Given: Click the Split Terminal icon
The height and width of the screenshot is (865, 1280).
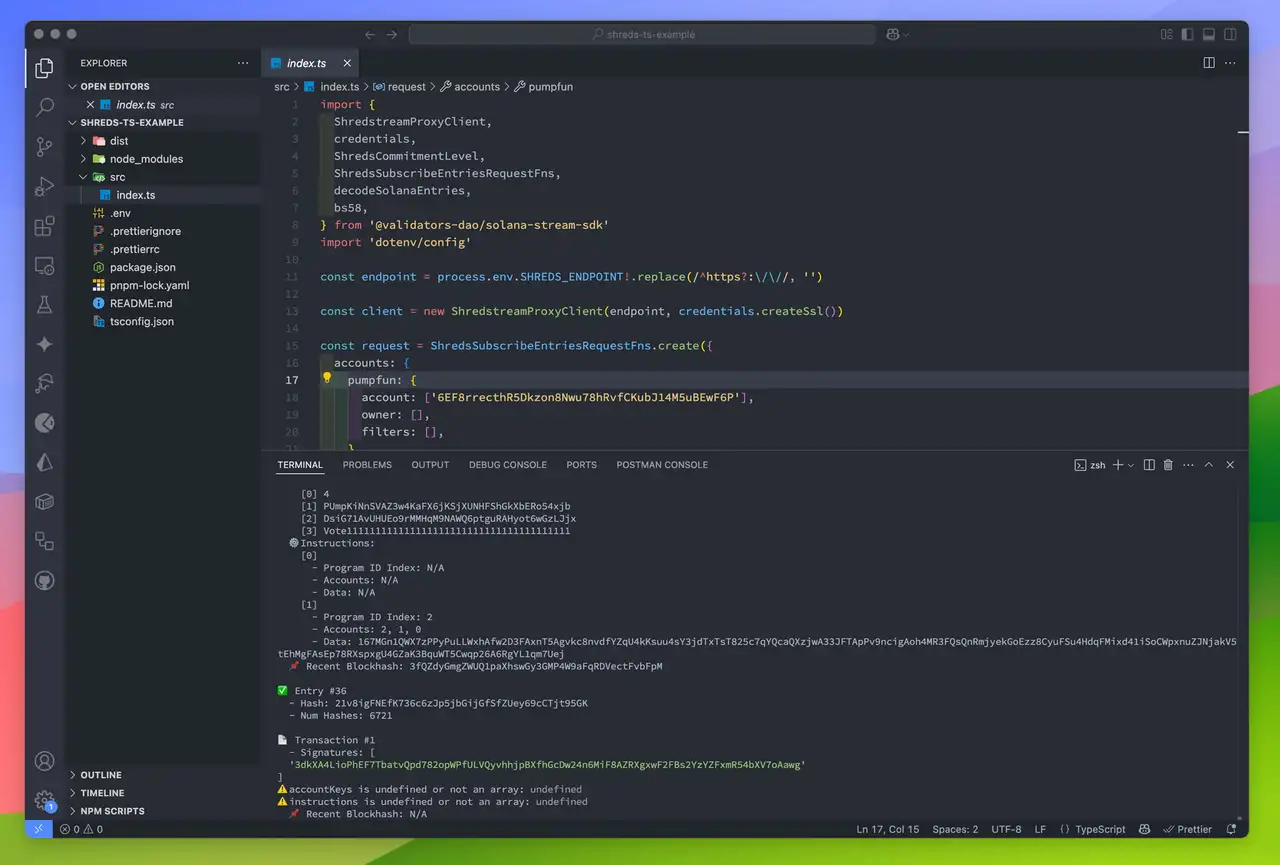Looking at the screenshot, I should click(1147, 464).
